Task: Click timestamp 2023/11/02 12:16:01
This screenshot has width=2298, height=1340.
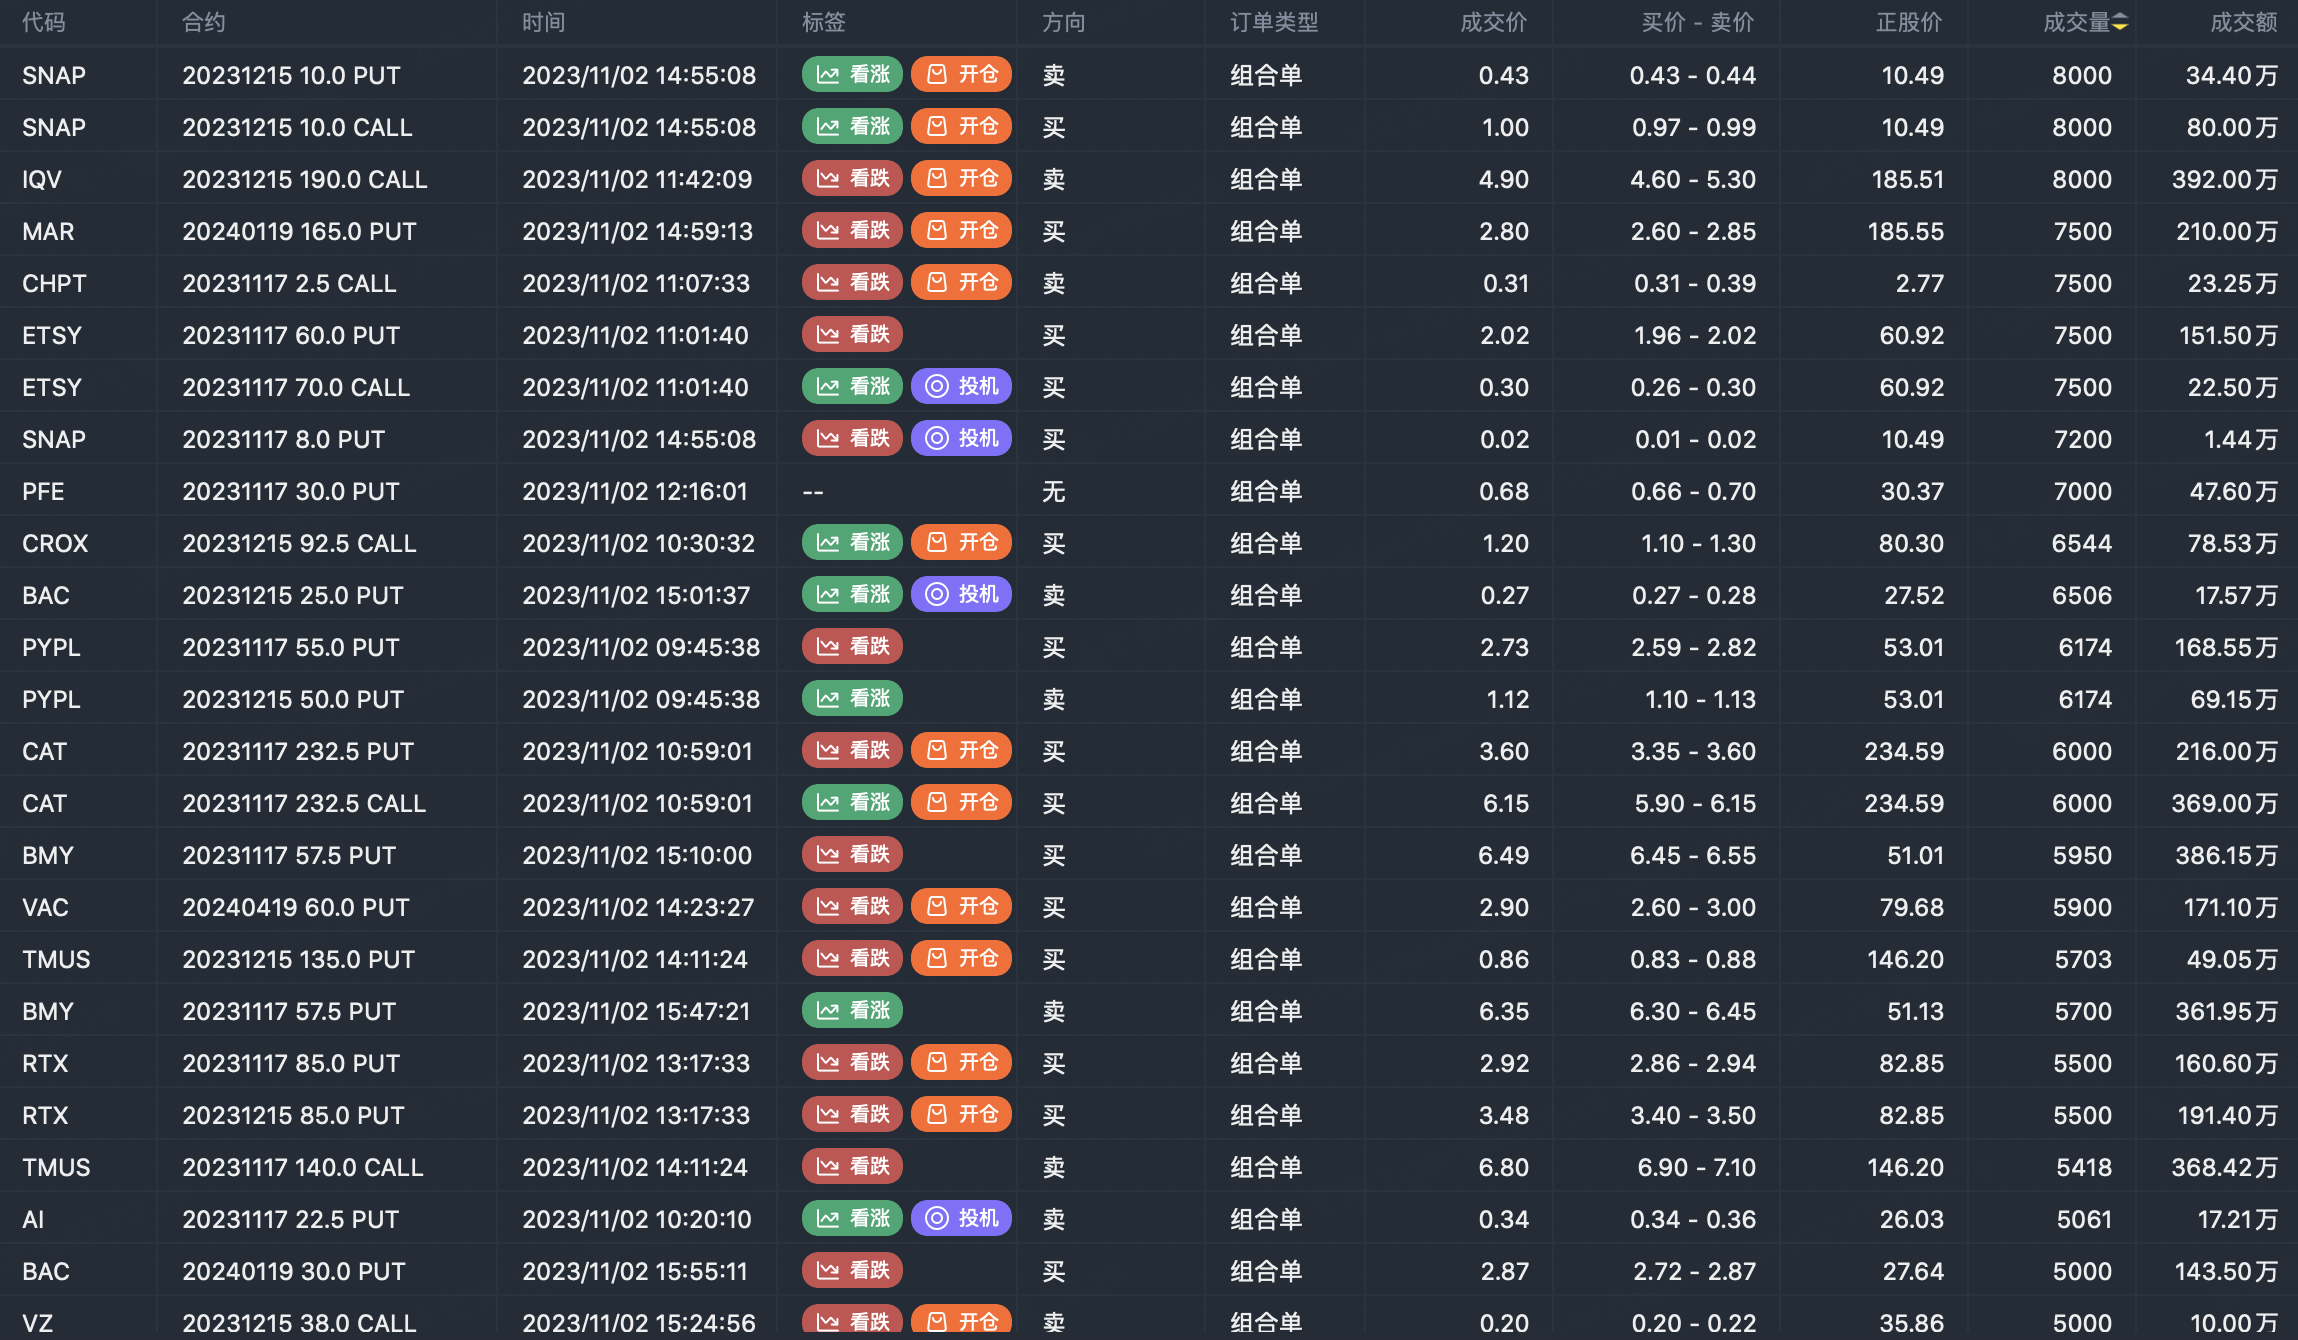Action: pyautogui.click(x=635, y=492)
